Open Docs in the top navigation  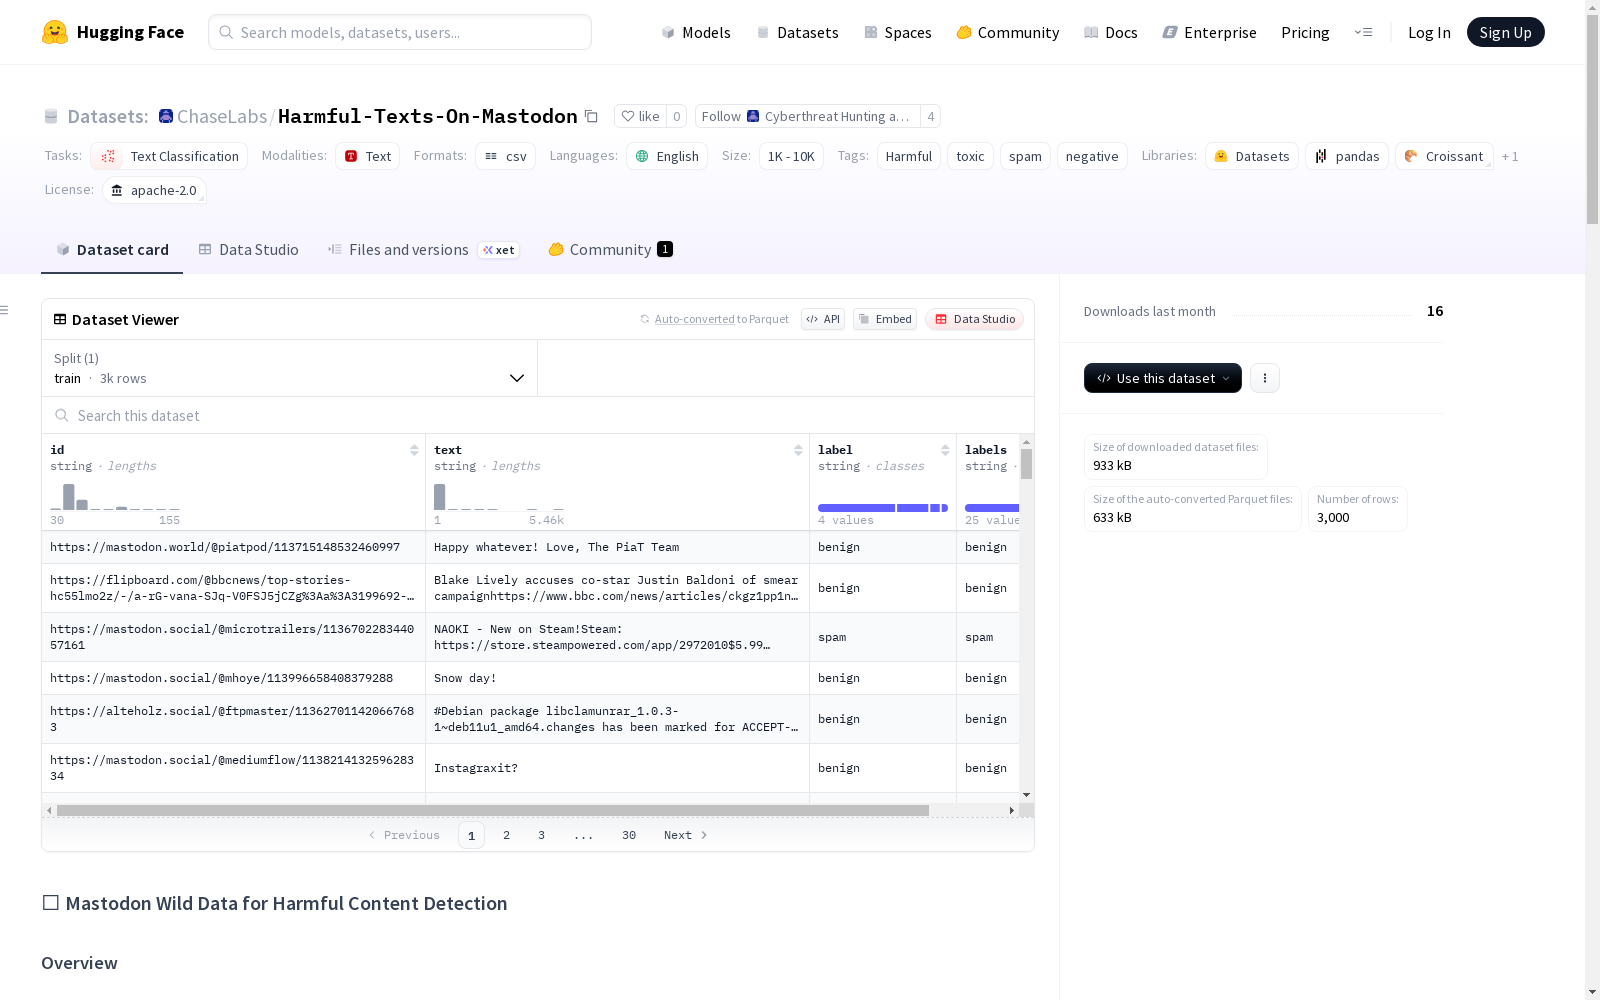pos(1111,32)
